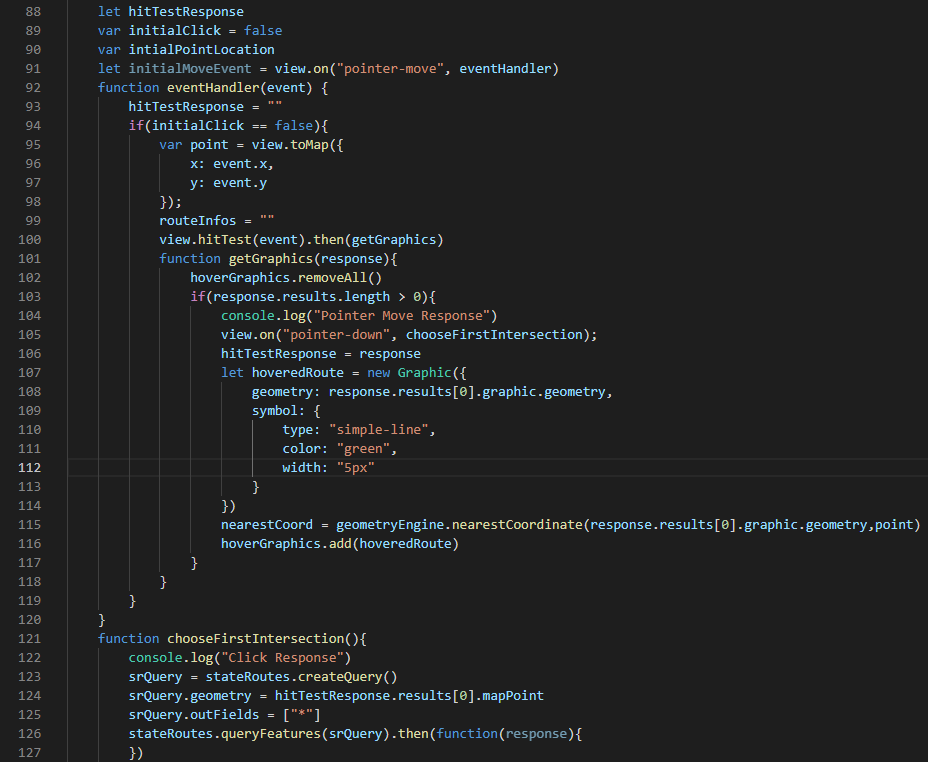Click 'srQuery.geometry' assignment on line 124
The width and height of the screenshot is (928, 762).
click(x=190, y=696)
